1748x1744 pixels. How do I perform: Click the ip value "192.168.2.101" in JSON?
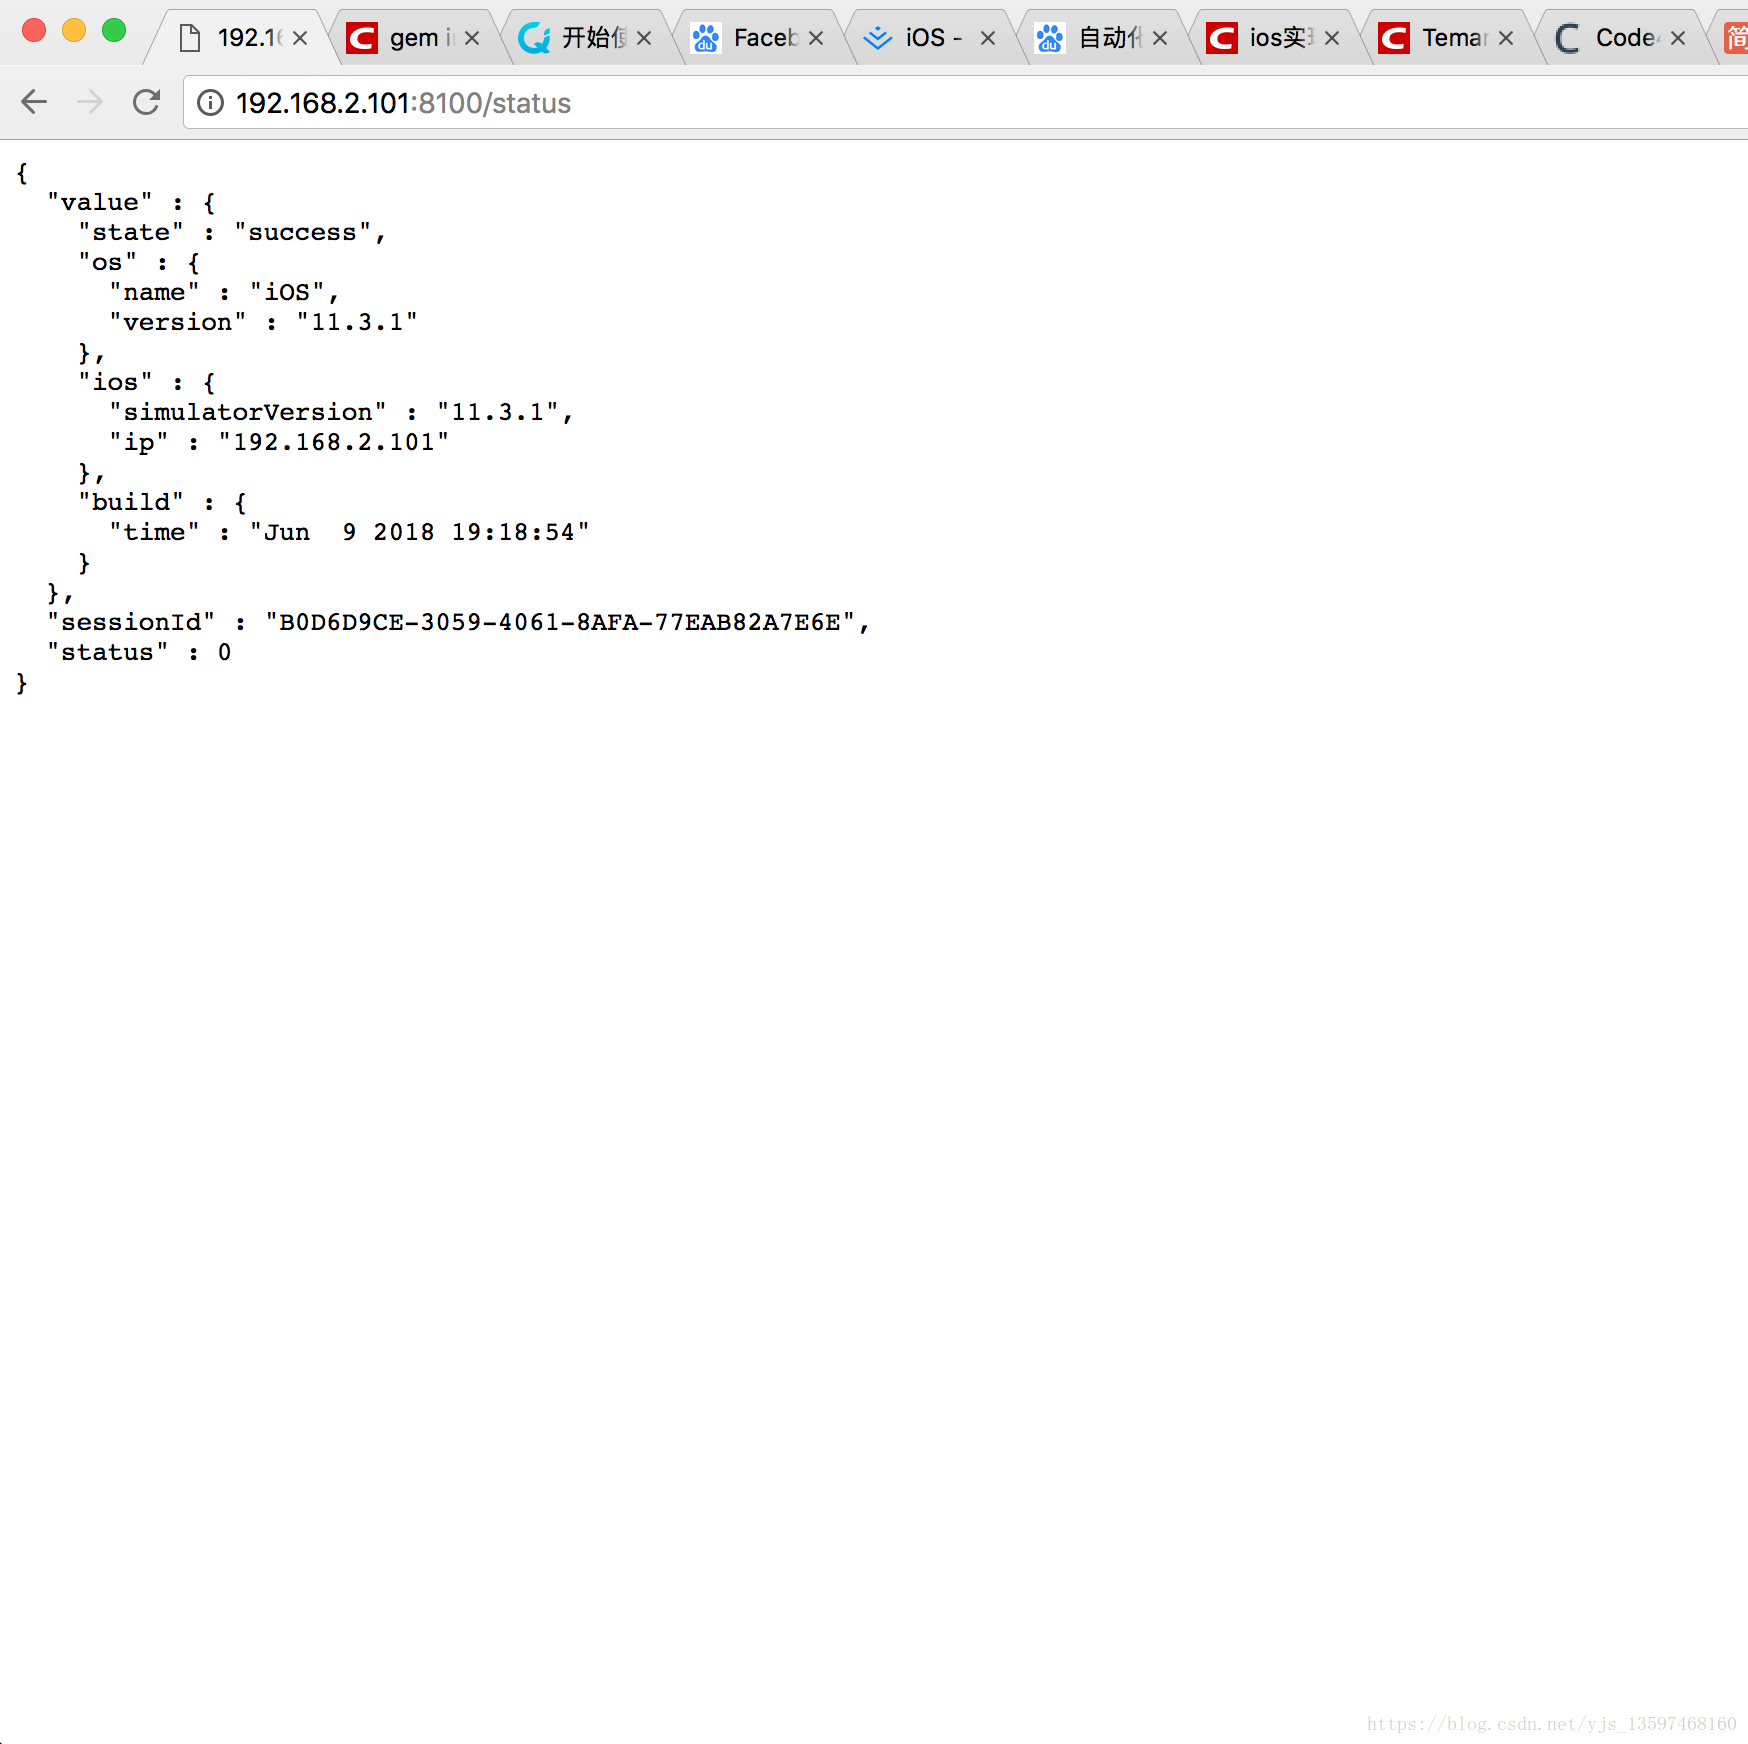coord(334,442)
